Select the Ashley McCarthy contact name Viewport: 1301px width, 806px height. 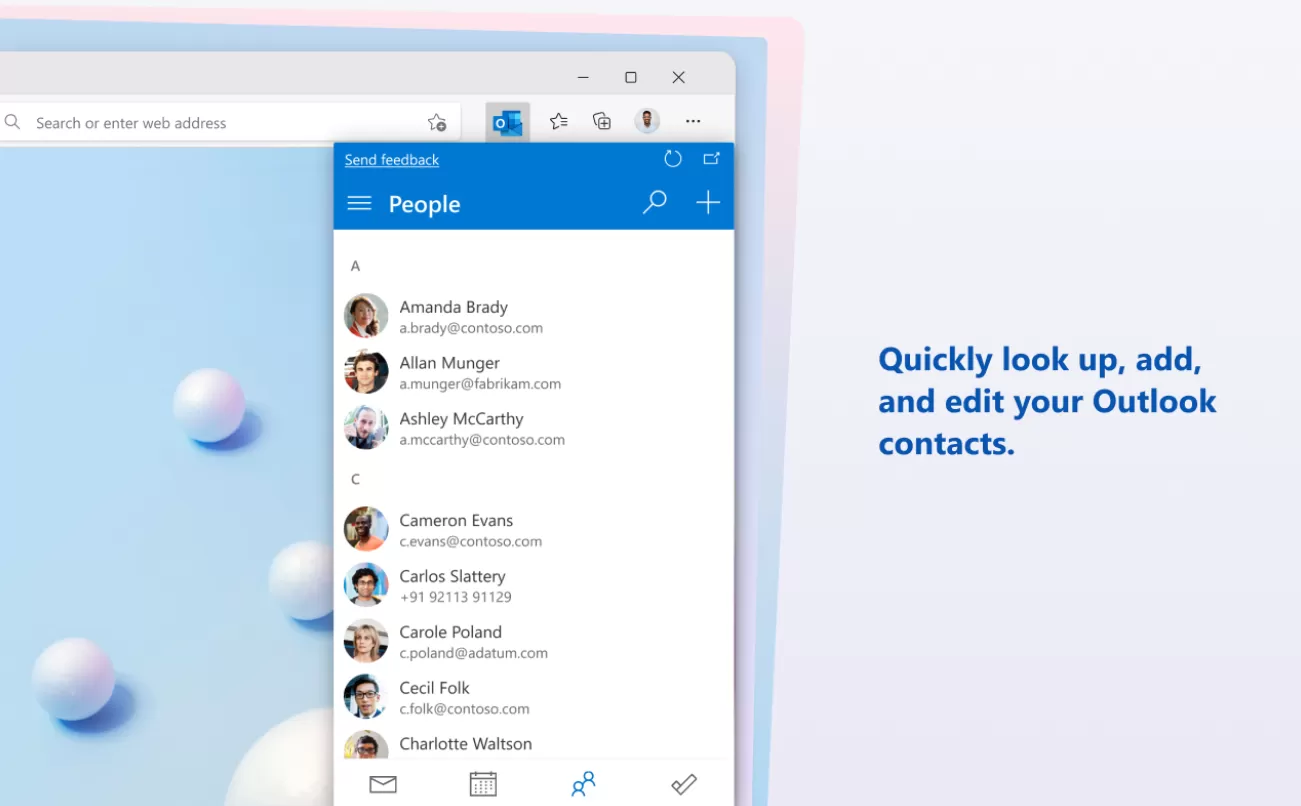[462, 419]
